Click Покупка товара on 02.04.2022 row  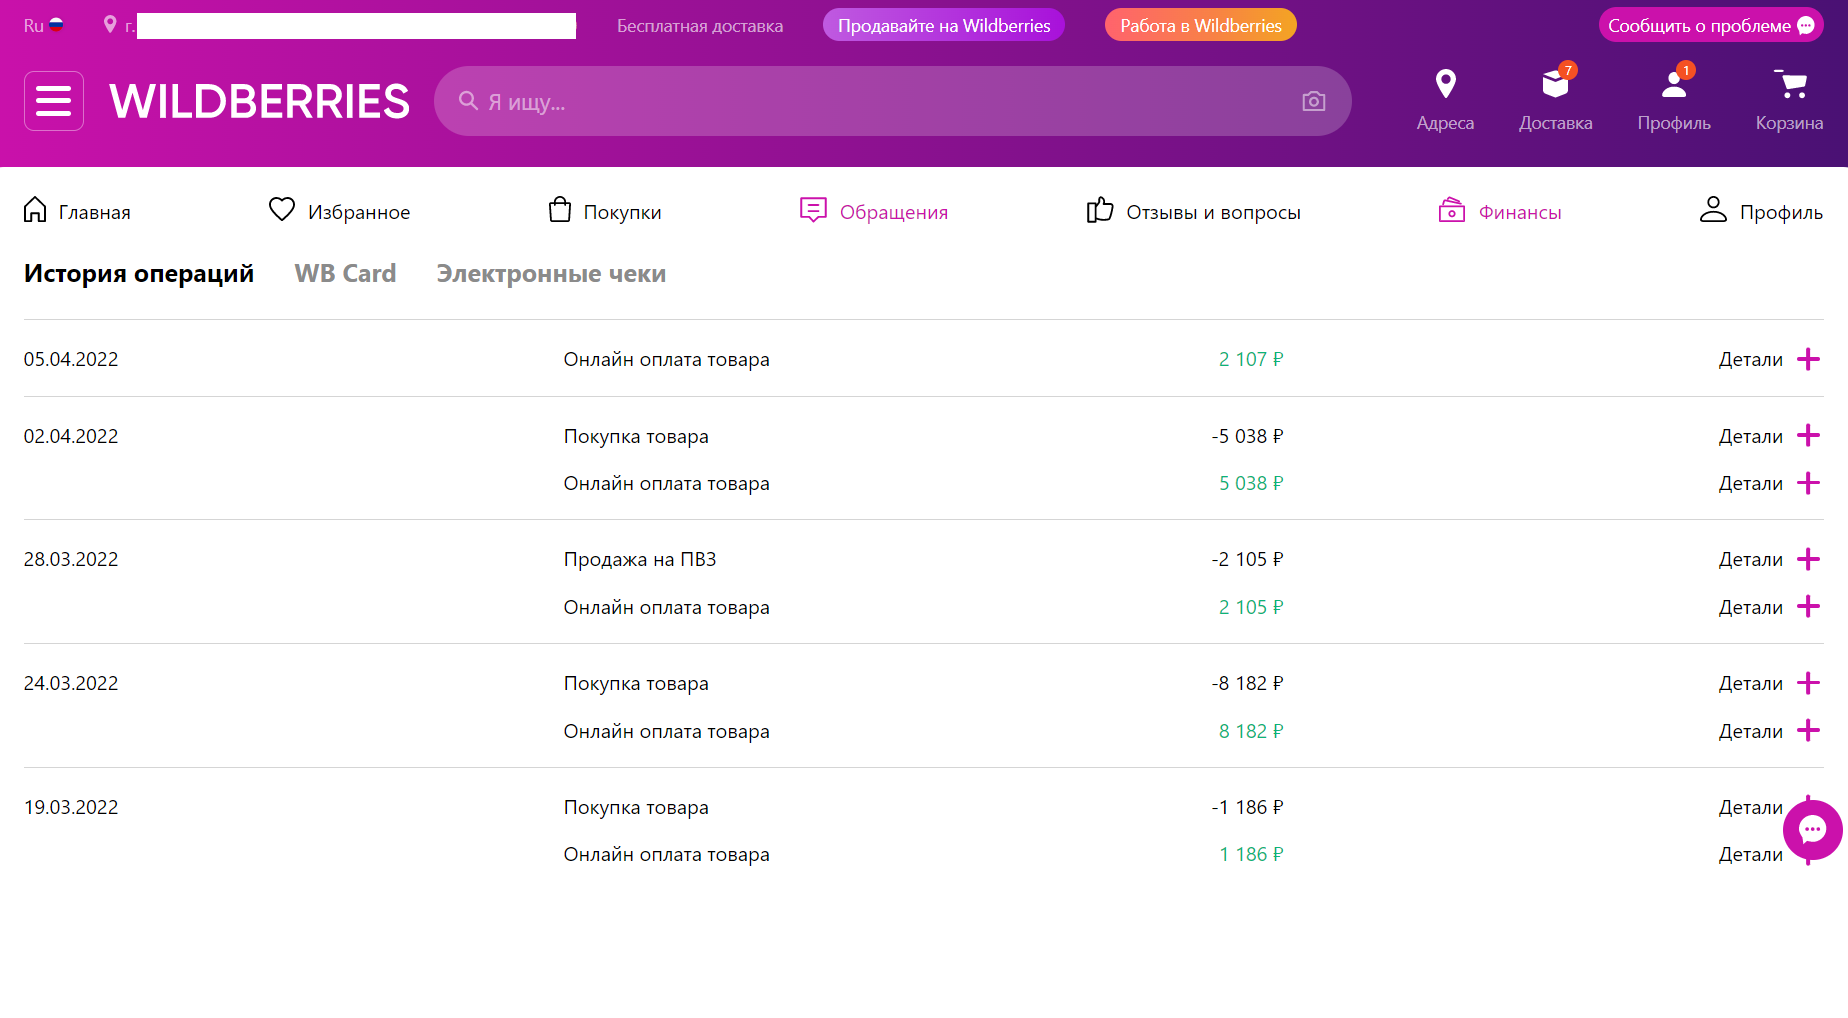pos(636,436)
